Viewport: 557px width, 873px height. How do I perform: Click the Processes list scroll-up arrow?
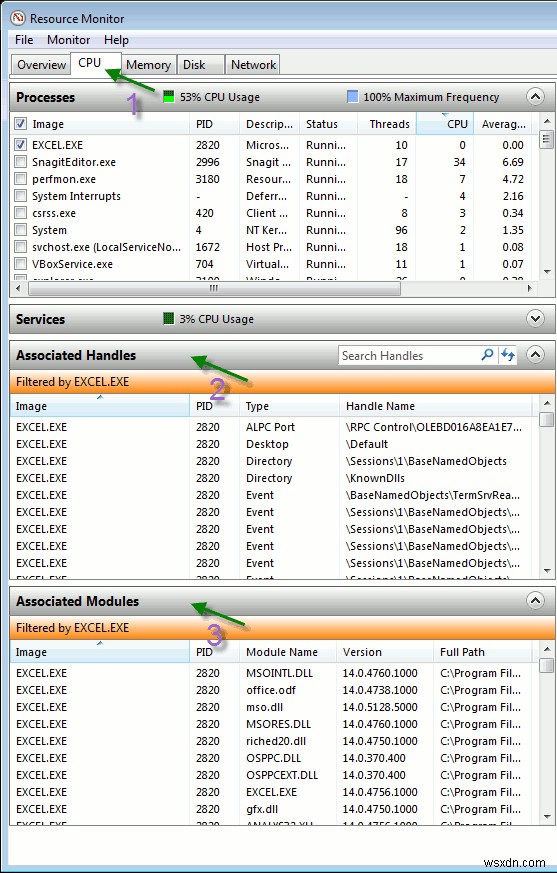click(x=546, y=121)
